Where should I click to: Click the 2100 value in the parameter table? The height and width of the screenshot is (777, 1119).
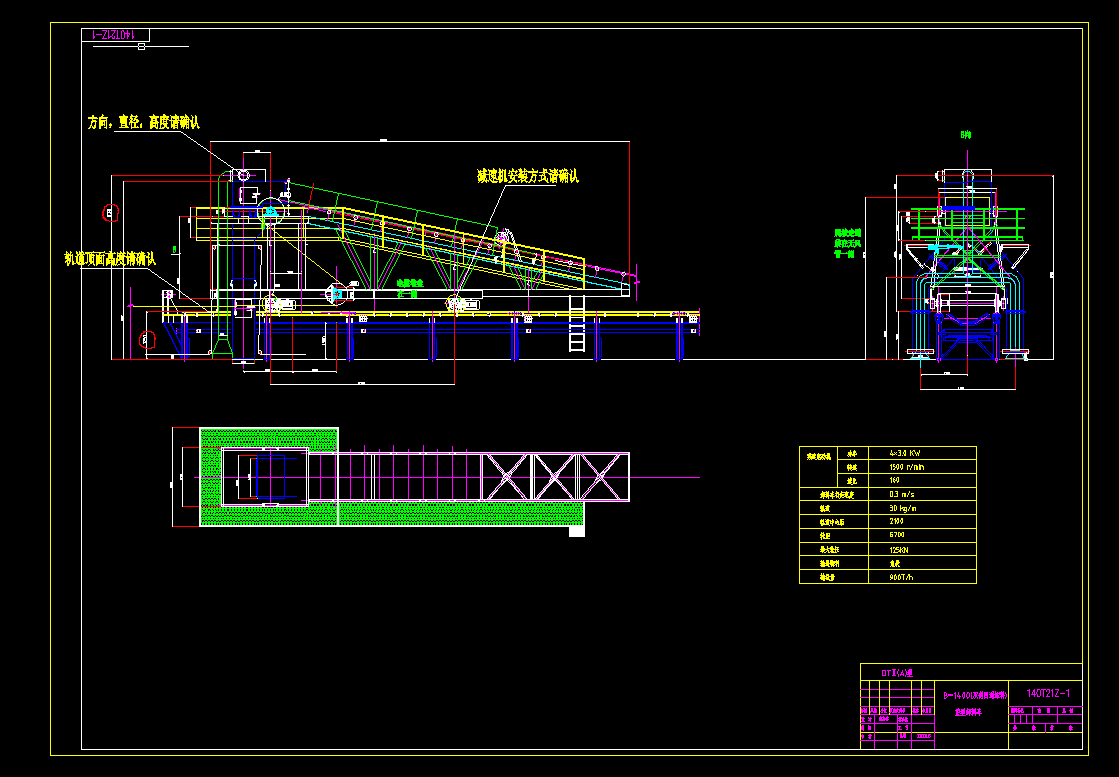(897, 522)
